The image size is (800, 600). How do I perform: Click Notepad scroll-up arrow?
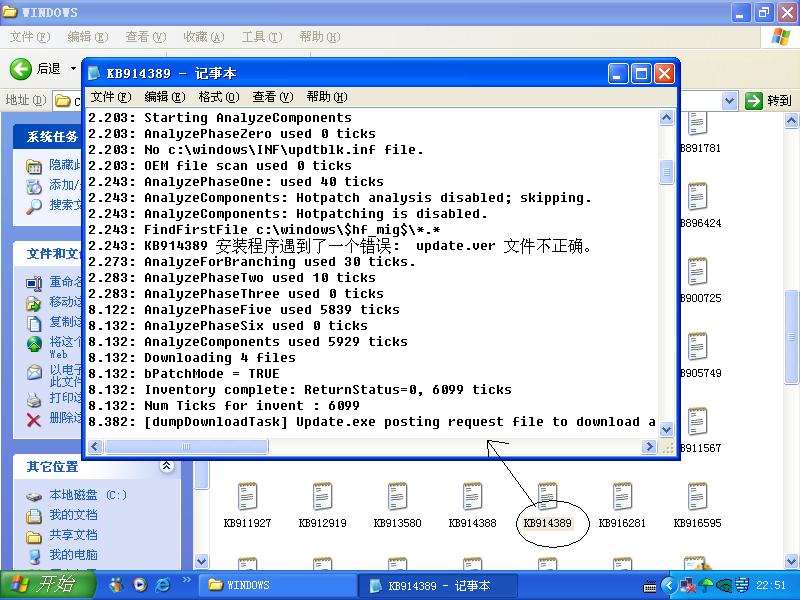coord(666,118)
